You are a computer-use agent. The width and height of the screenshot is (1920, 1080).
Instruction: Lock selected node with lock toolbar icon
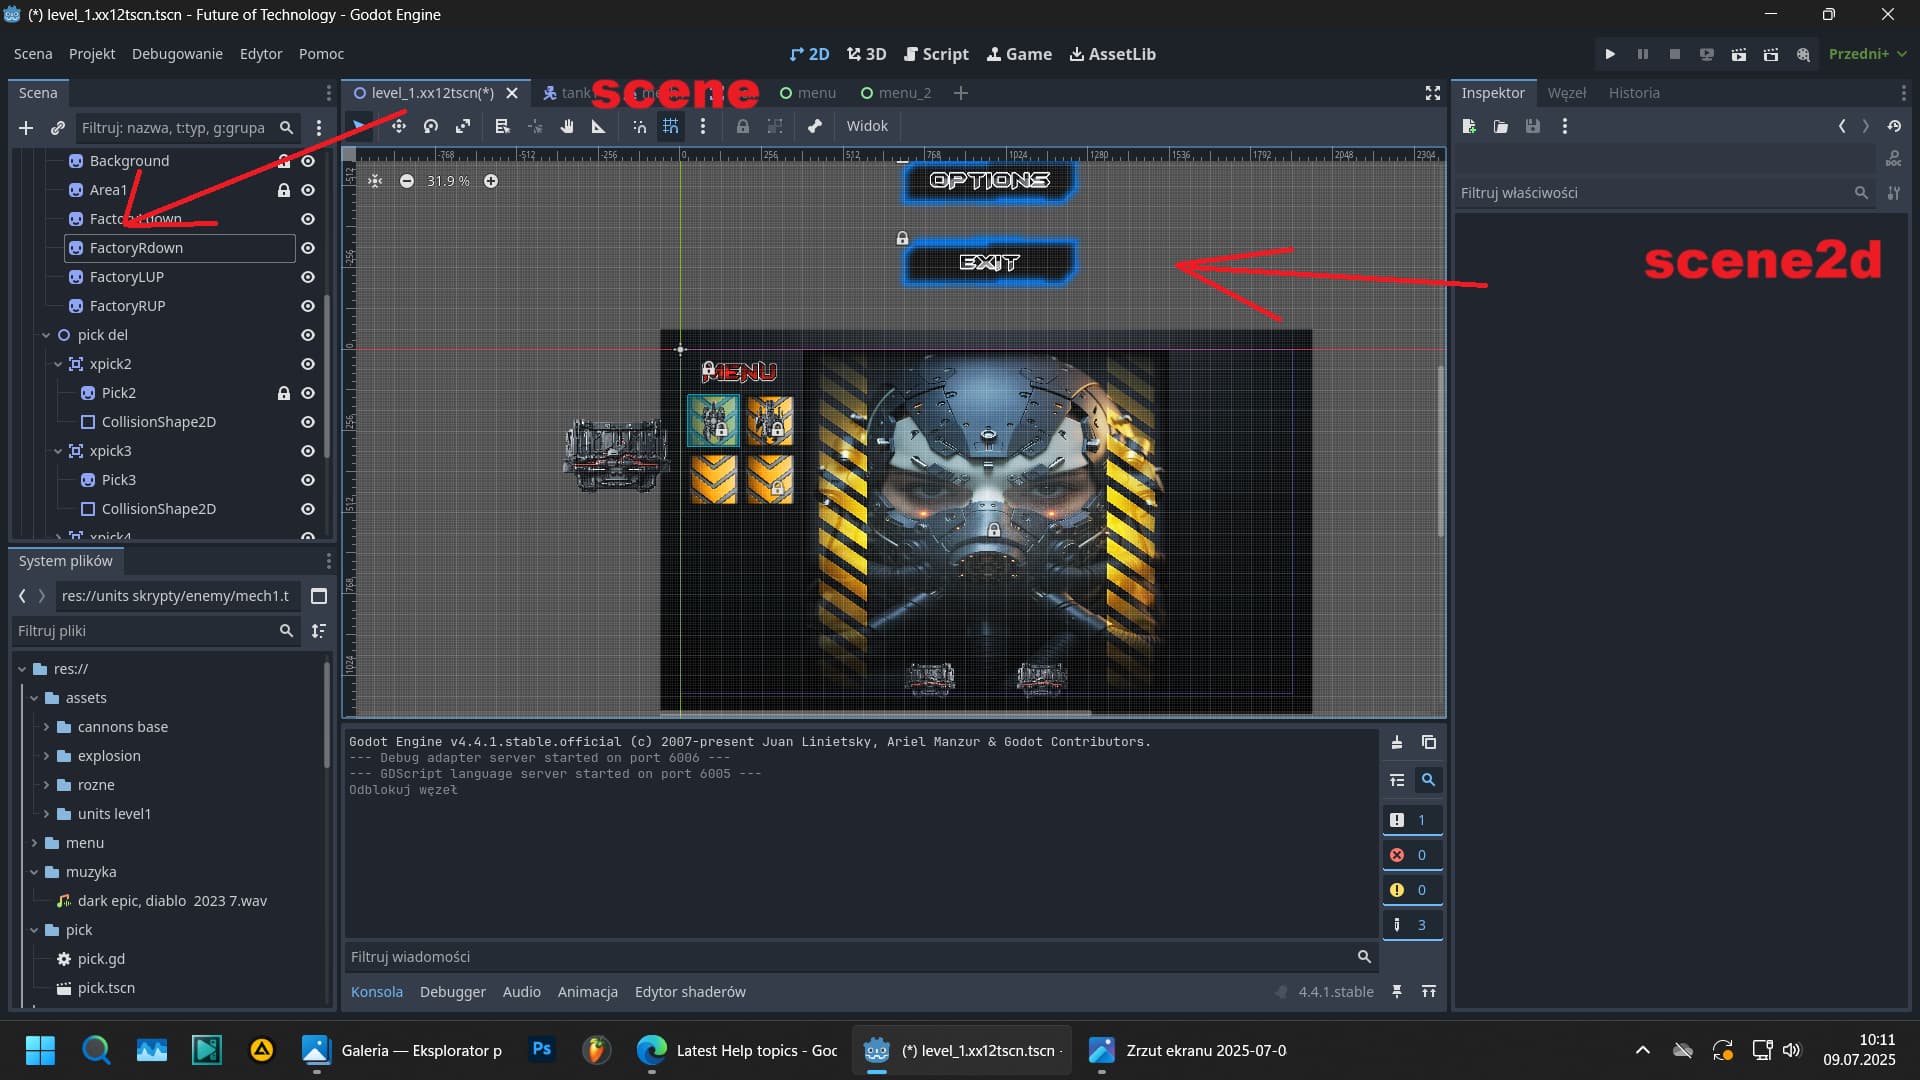743,126
